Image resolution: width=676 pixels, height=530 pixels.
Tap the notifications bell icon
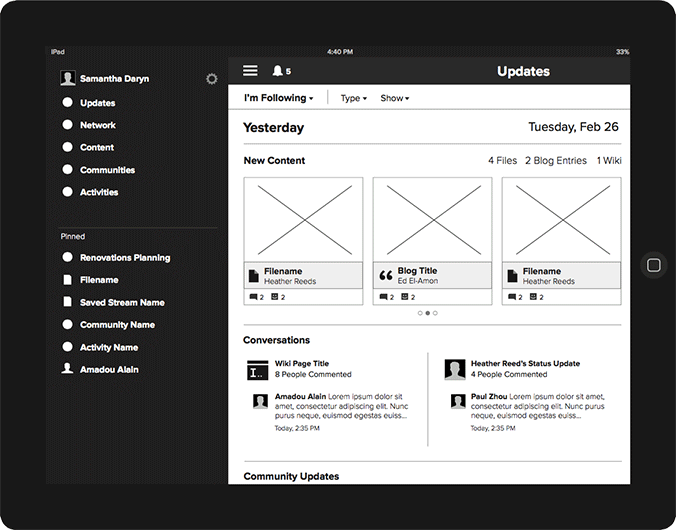[x=277, y=71]
